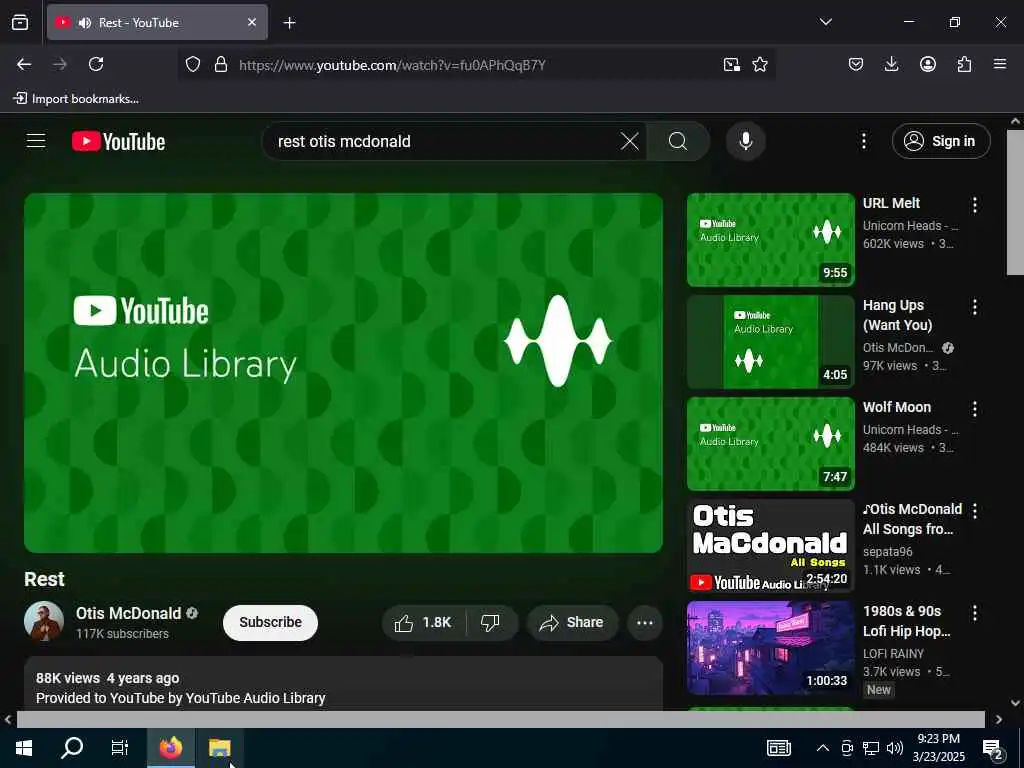
Task: Click the main video player
Action: 344,373
